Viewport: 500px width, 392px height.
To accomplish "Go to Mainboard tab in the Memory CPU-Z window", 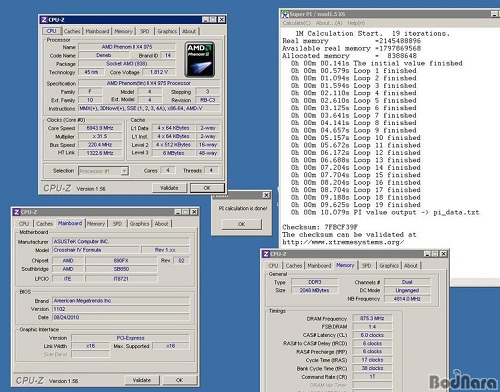I will click(x=319, y=266).
